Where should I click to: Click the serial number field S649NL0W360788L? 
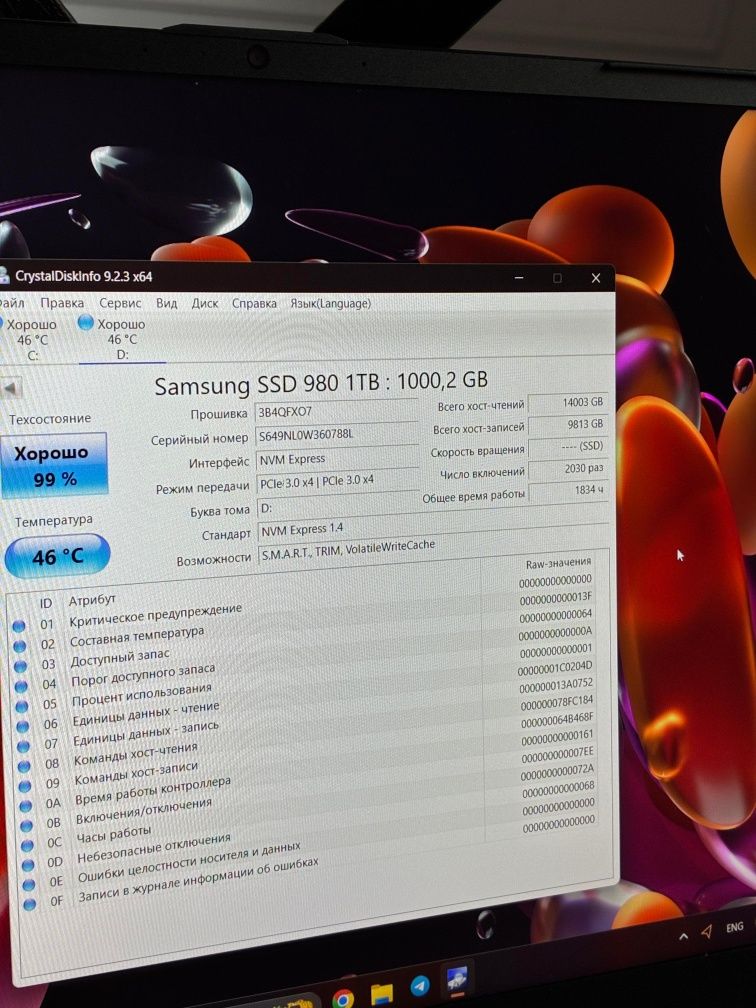pos(337,435)
